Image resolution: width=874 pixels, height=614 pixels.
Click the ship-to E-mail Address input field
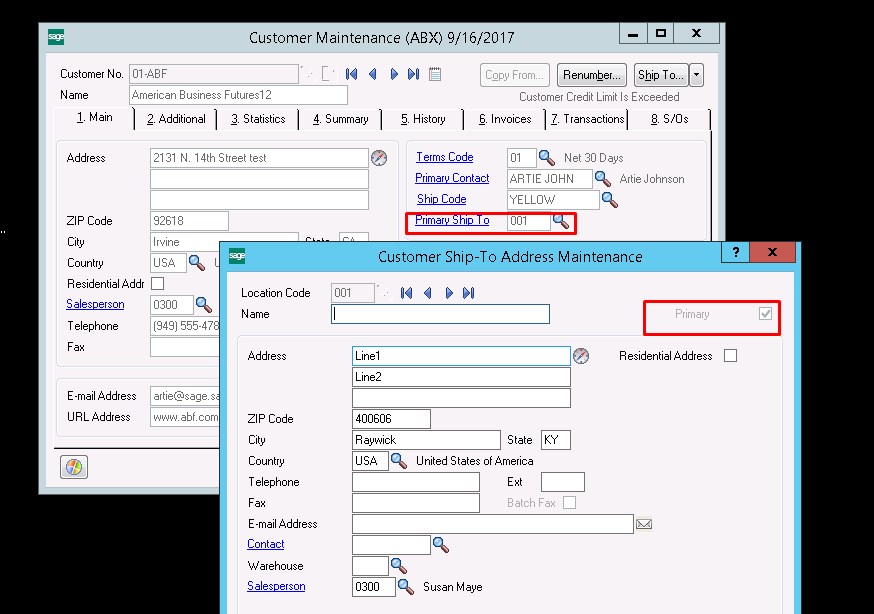(493, 524)
